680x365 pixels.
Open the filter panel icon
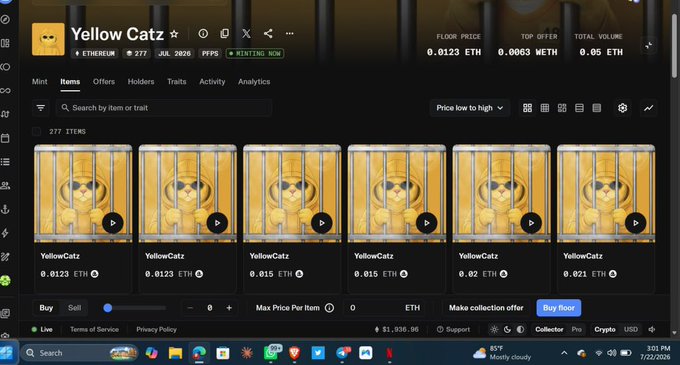41,108
